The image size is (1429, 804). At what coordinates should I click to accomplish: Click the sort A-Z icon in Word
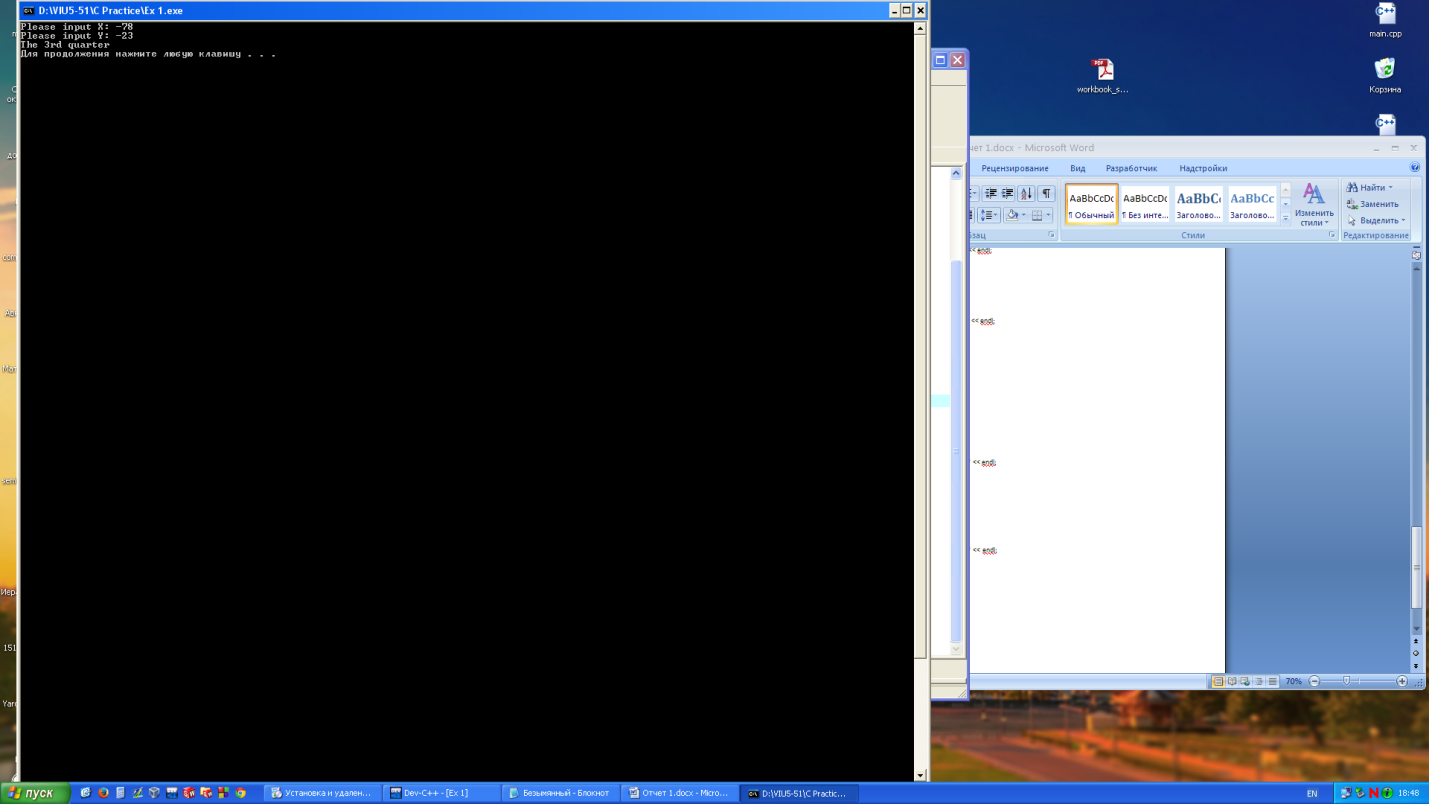1026,193
